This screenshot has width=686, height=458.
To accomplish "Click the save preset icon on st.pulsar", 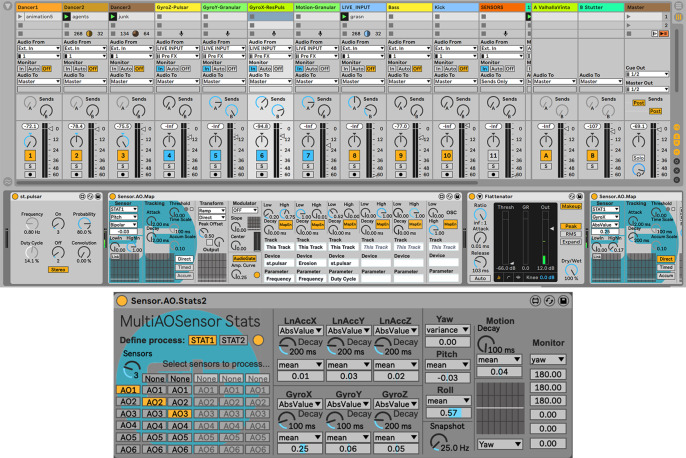I will (98, 196).
